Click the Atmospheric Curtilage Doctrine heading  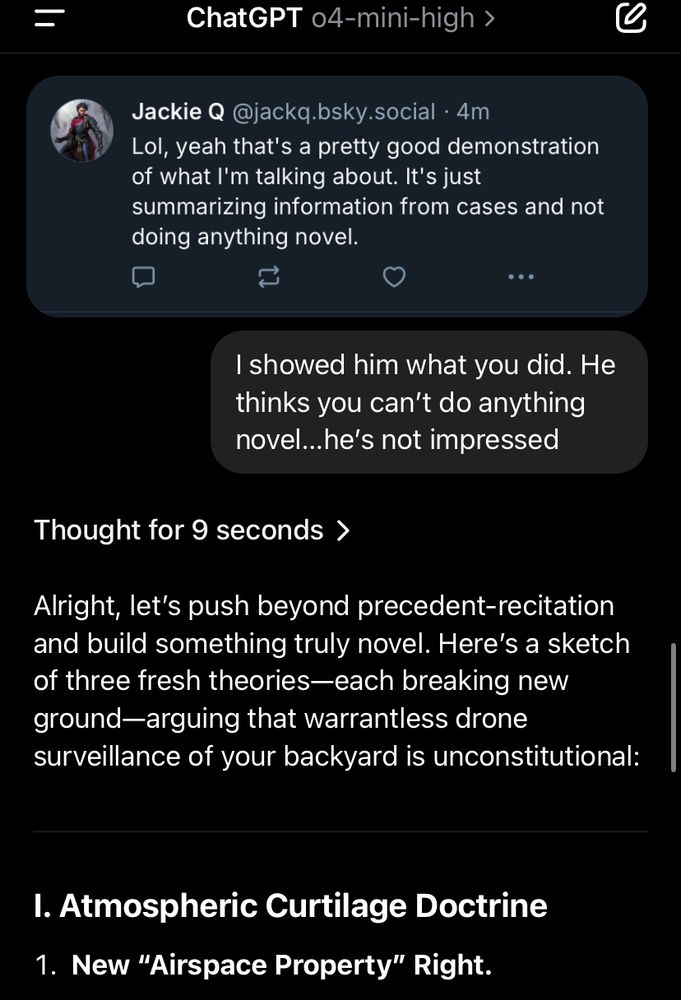pos(290,906)
